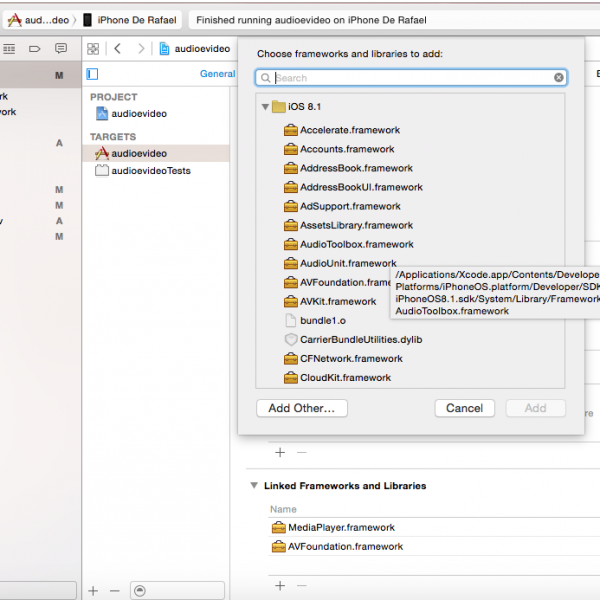
Task: Go back with the left chevron
Action: [117, 49]
